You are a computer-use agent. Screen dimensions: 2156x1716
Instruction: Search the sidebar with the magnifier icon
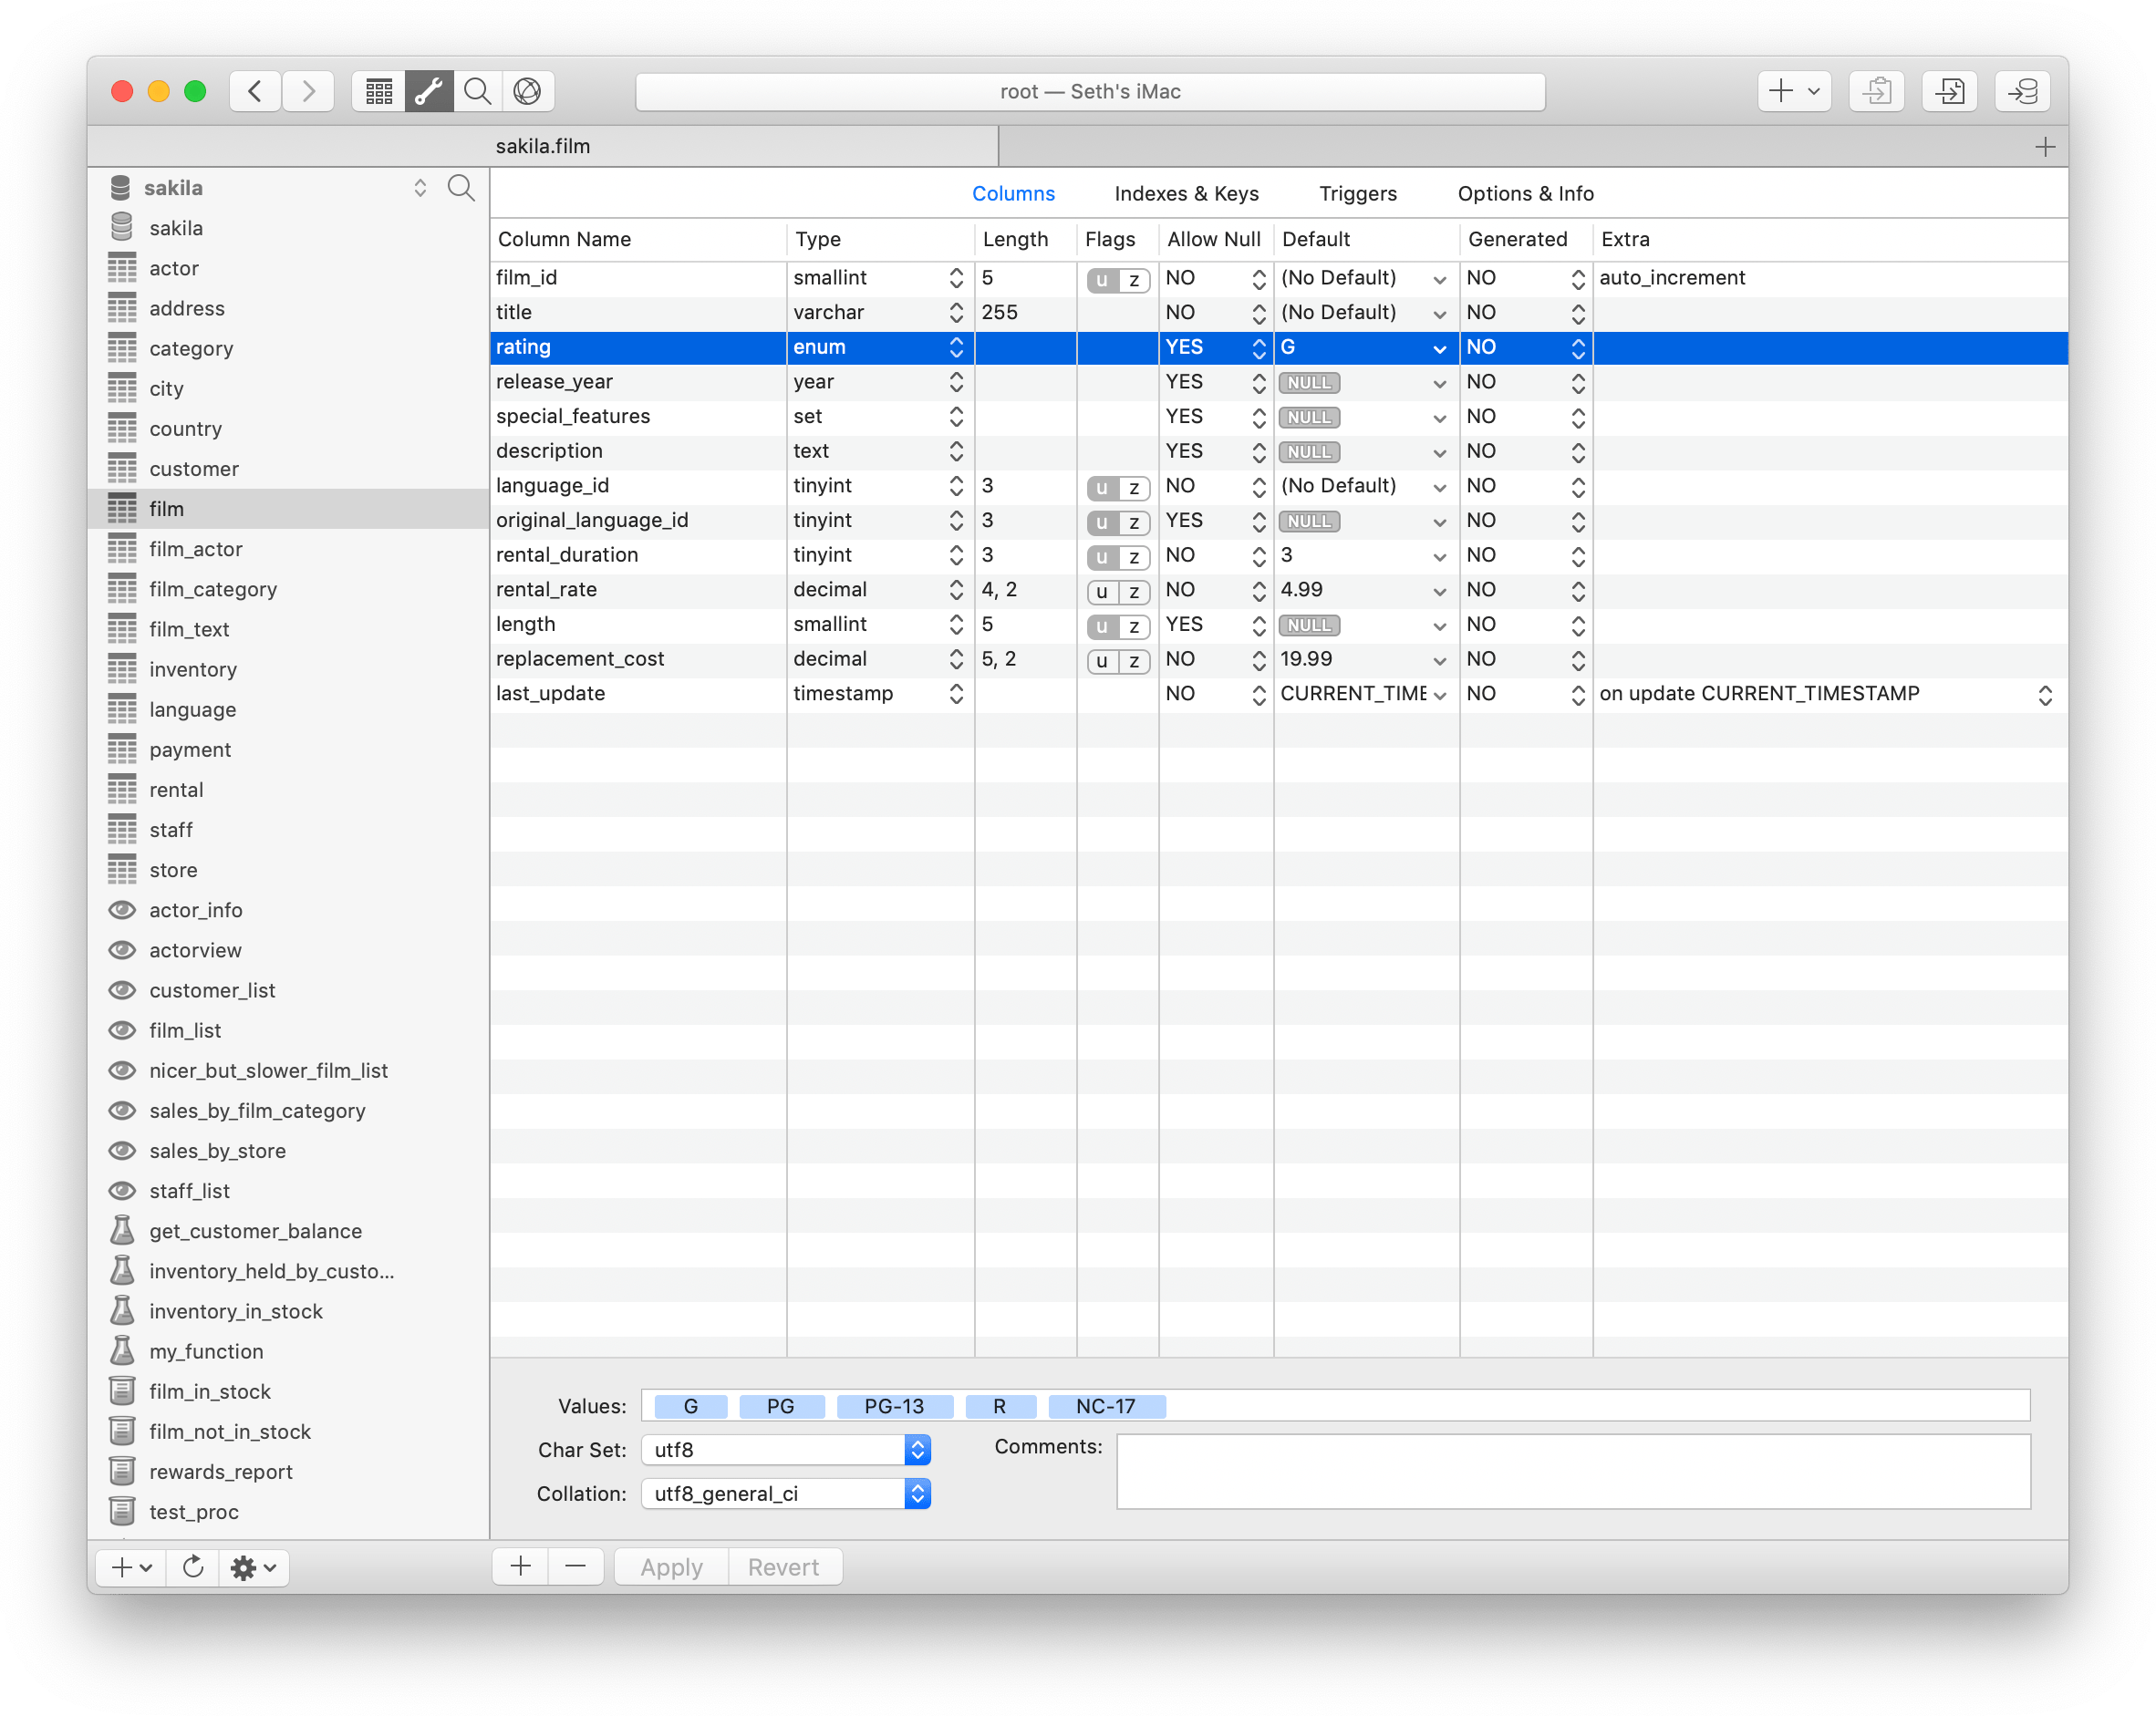(x=461, y=187)
